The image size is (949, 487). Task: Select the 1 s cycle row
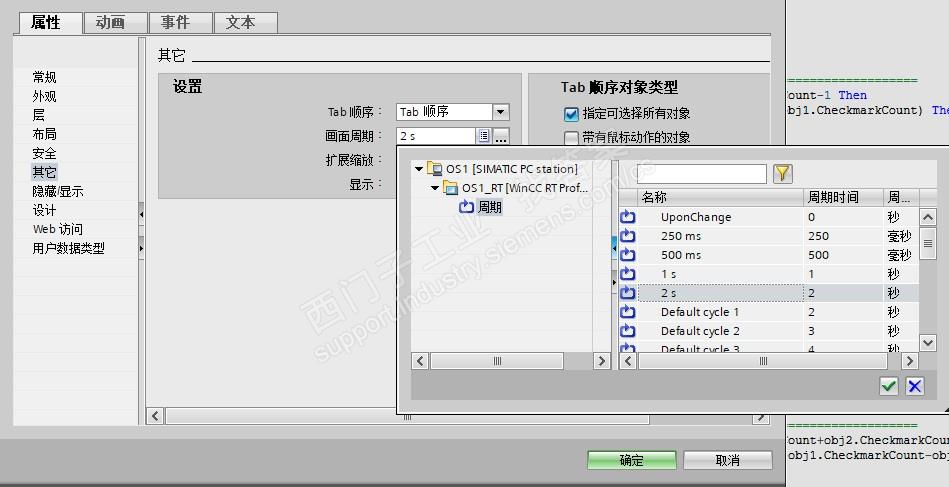769,274
